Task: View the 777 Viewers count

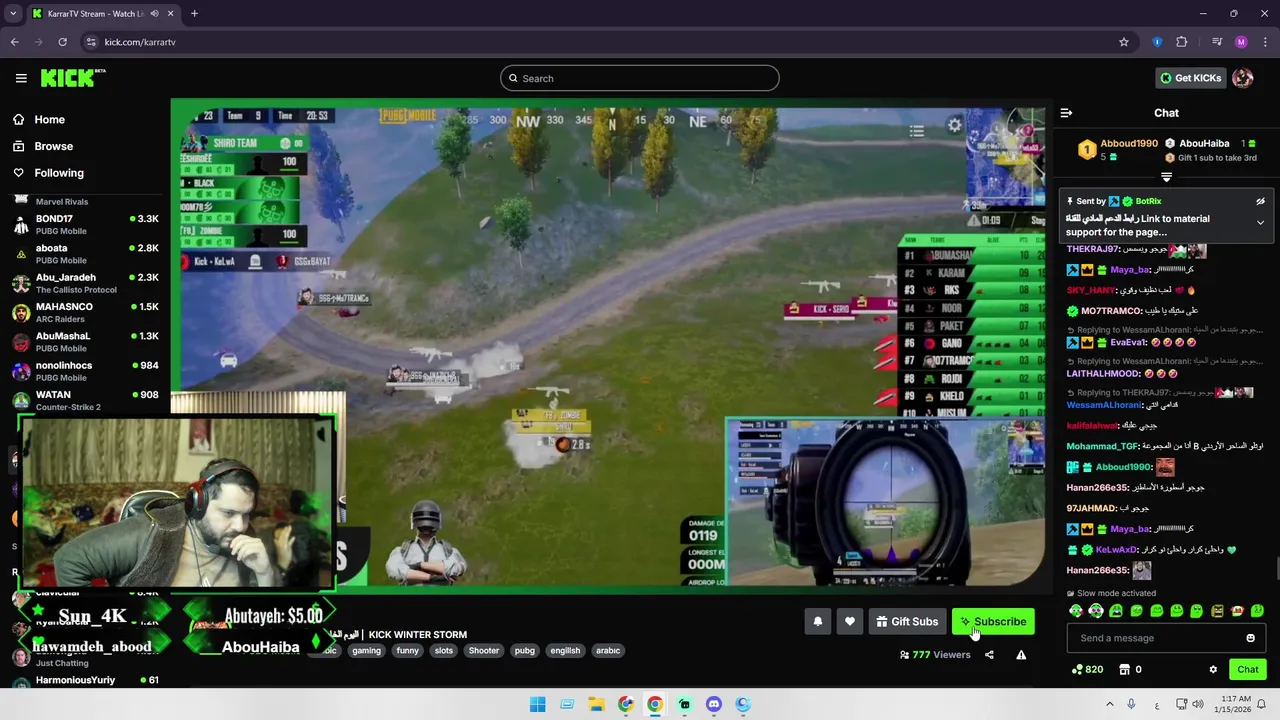Action: (x=935, y=655)
